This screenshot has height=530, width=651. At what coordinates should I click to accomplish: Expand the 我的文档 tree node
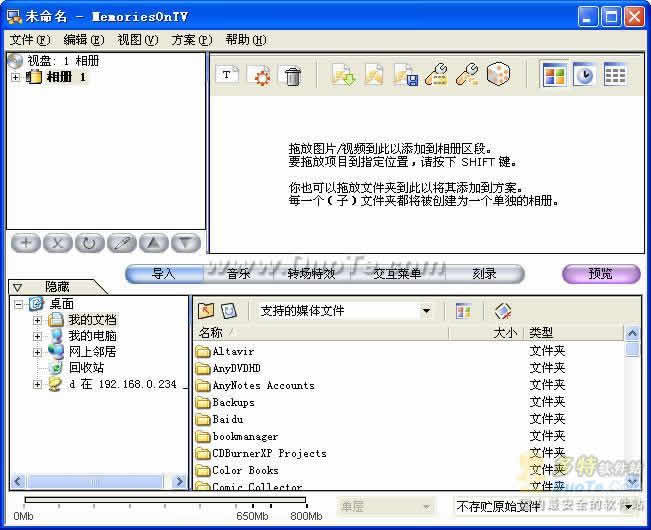pyautogui.click(x=37, y=320)
